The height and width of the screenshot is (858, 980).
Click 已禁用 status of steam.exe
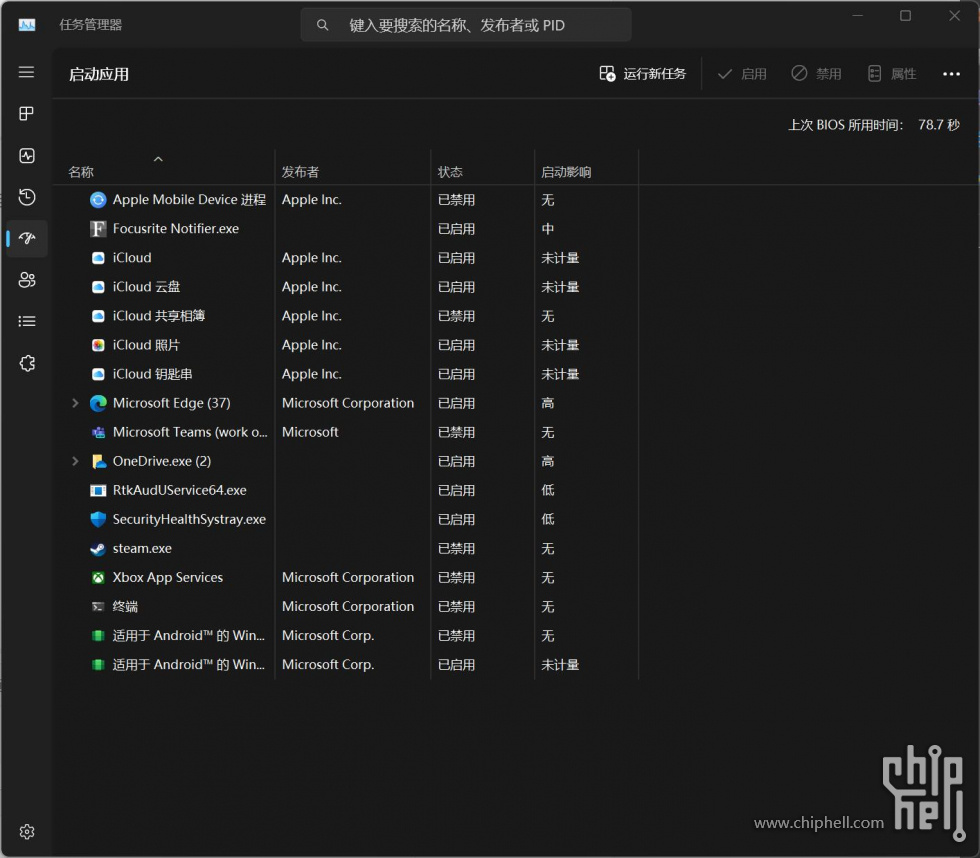coord(456,549)
